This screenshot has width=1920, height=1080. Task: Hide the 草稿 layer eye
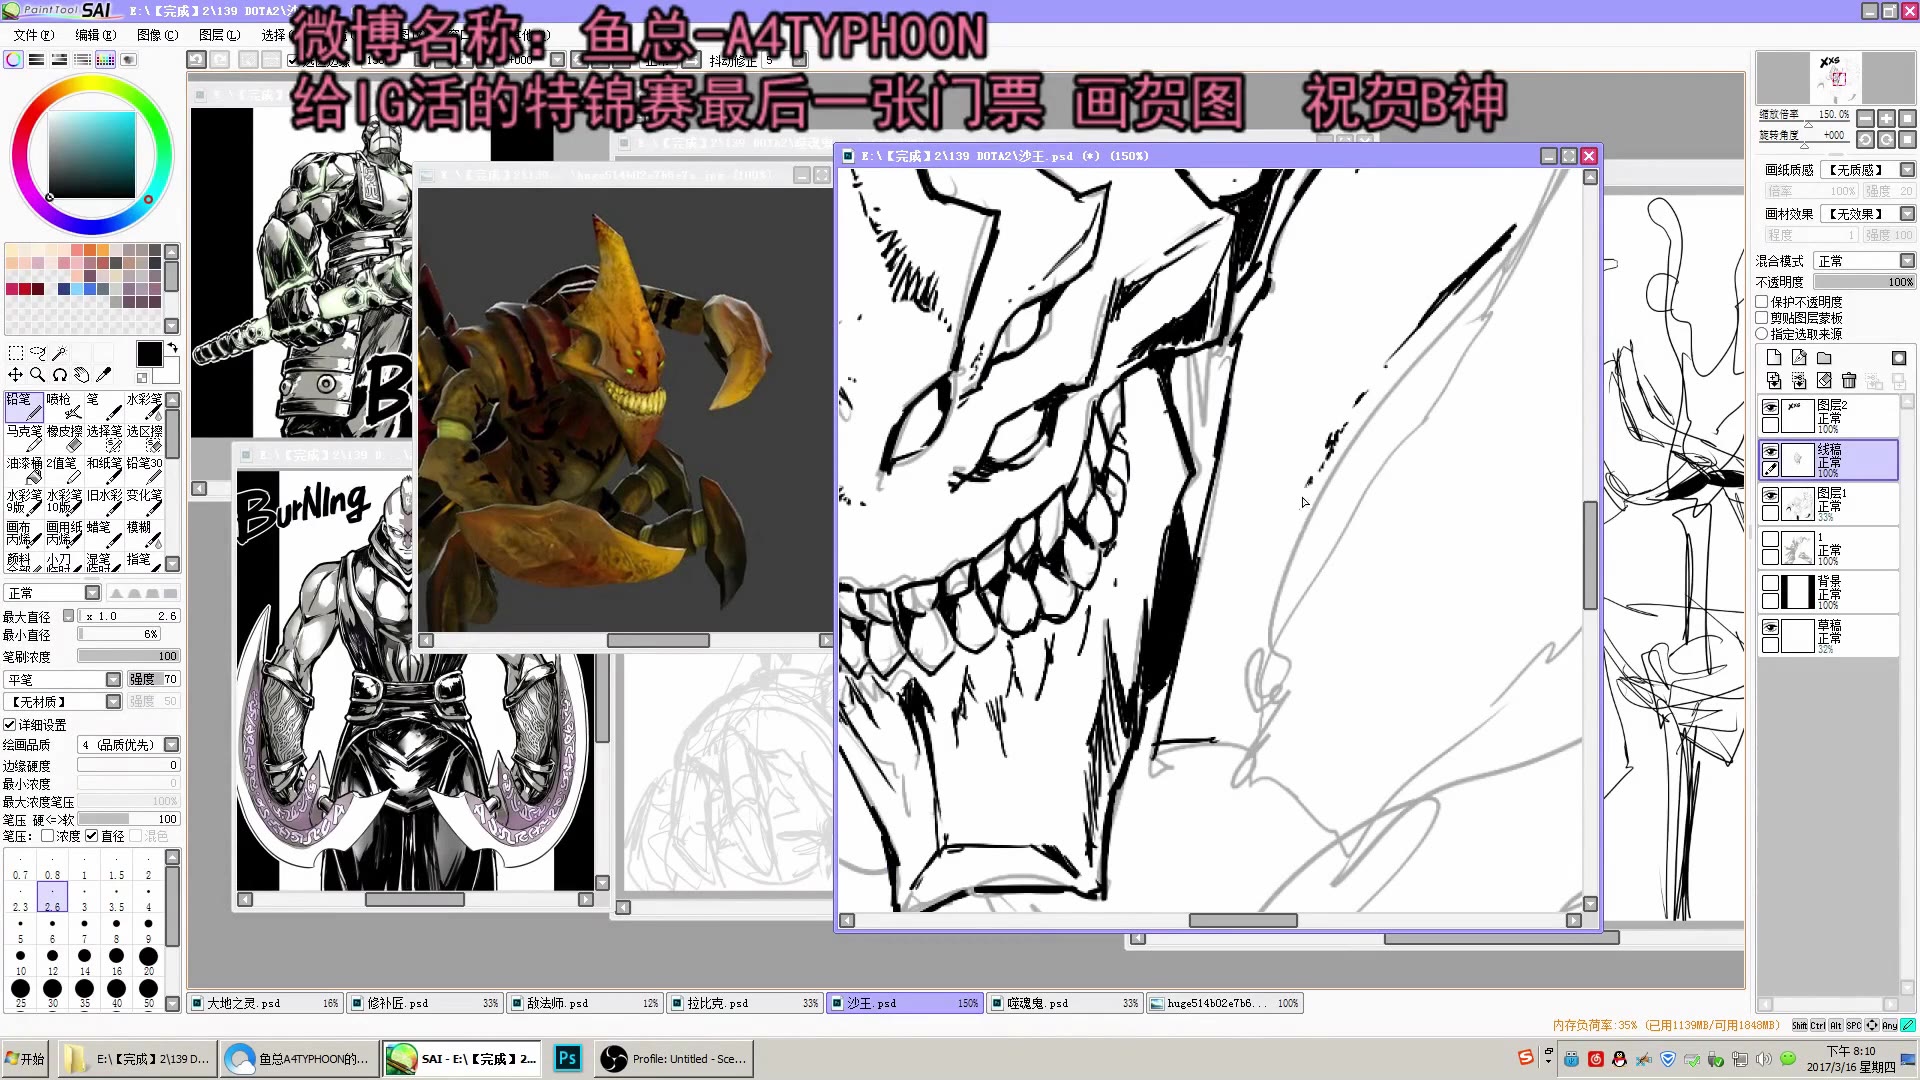click(1770, 628)
